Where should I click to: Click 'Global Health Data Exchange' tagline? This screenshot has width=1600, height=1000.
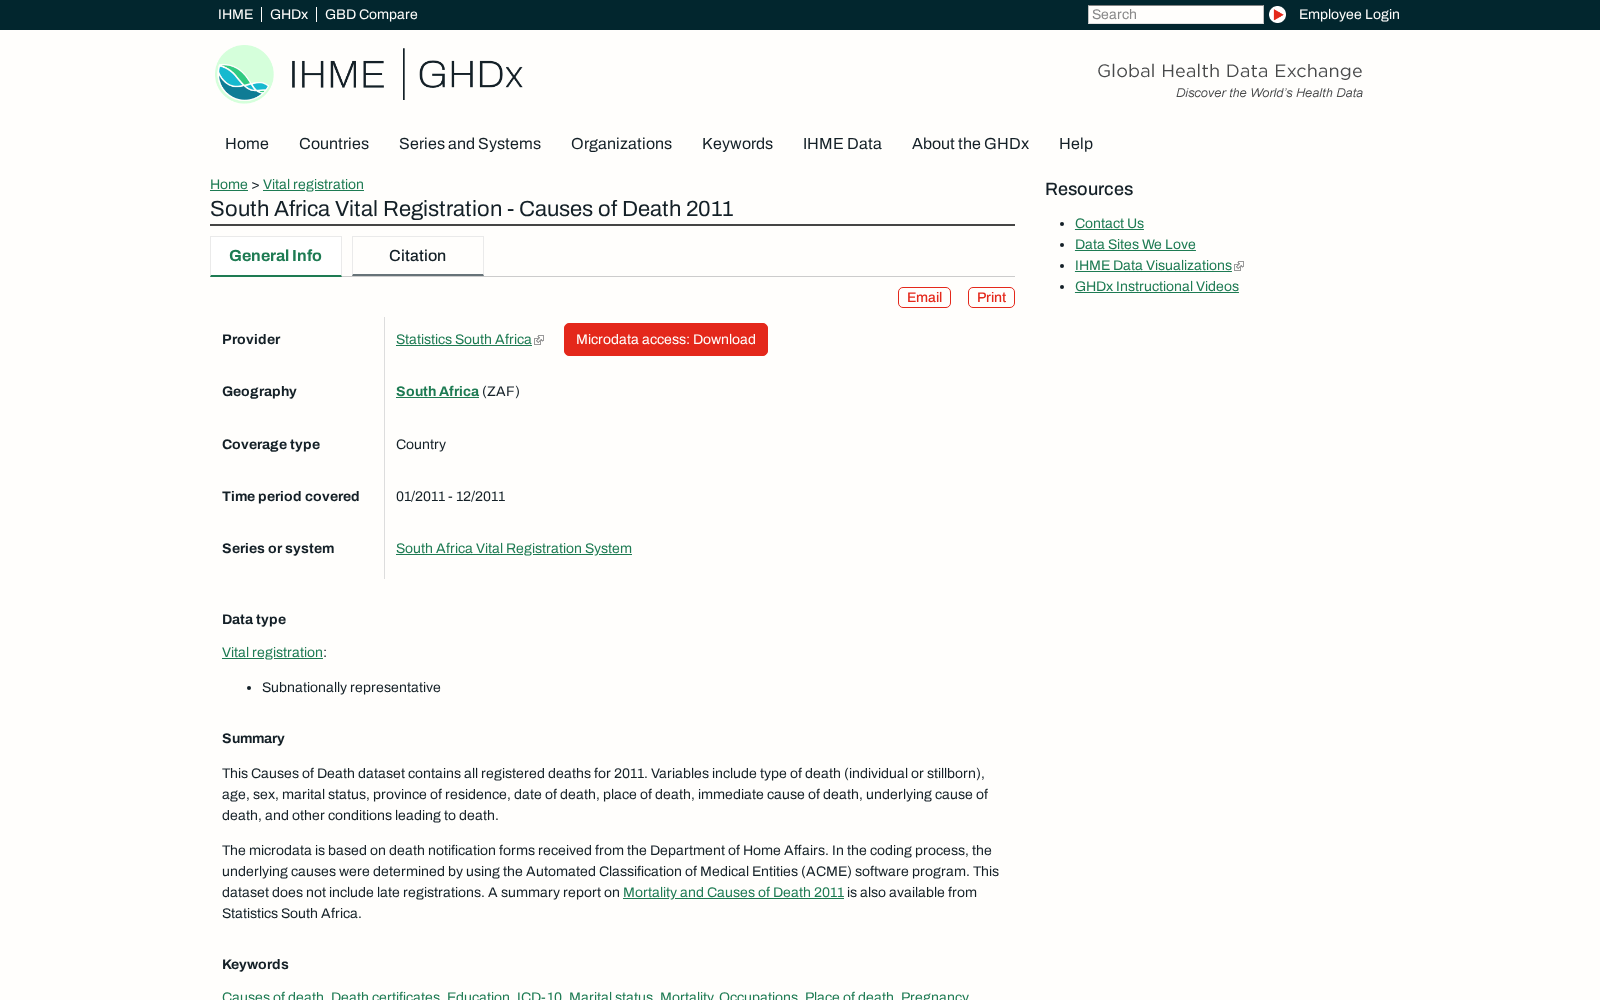click(x=1230, y=71)
